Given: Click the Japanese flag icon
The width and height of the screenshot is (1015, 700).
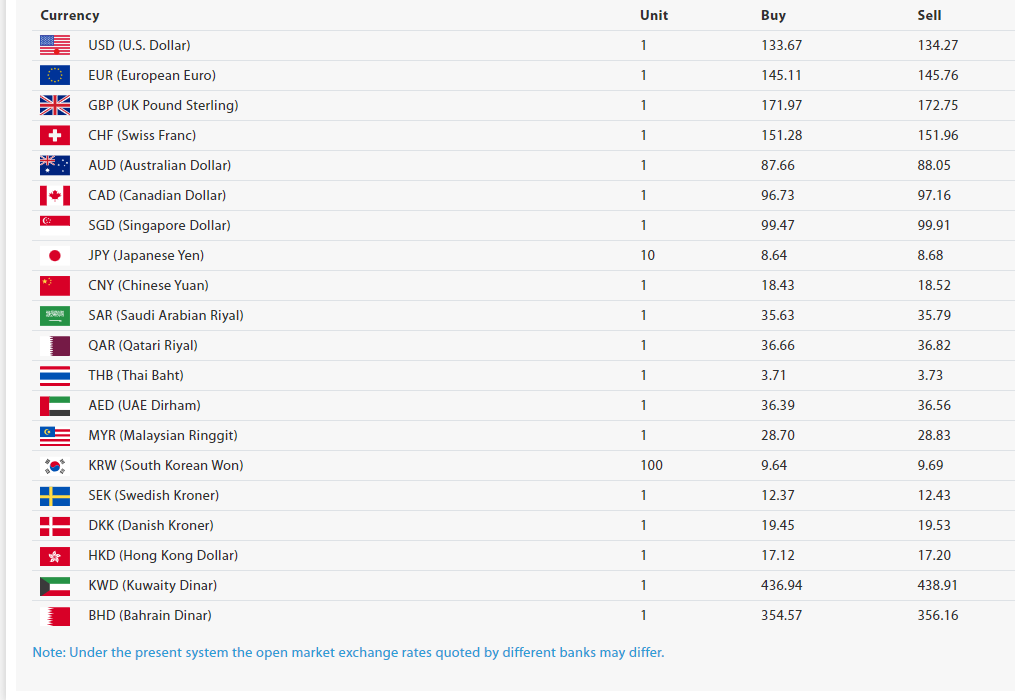Looking at the screenshot, I should (x=55, y=255).
